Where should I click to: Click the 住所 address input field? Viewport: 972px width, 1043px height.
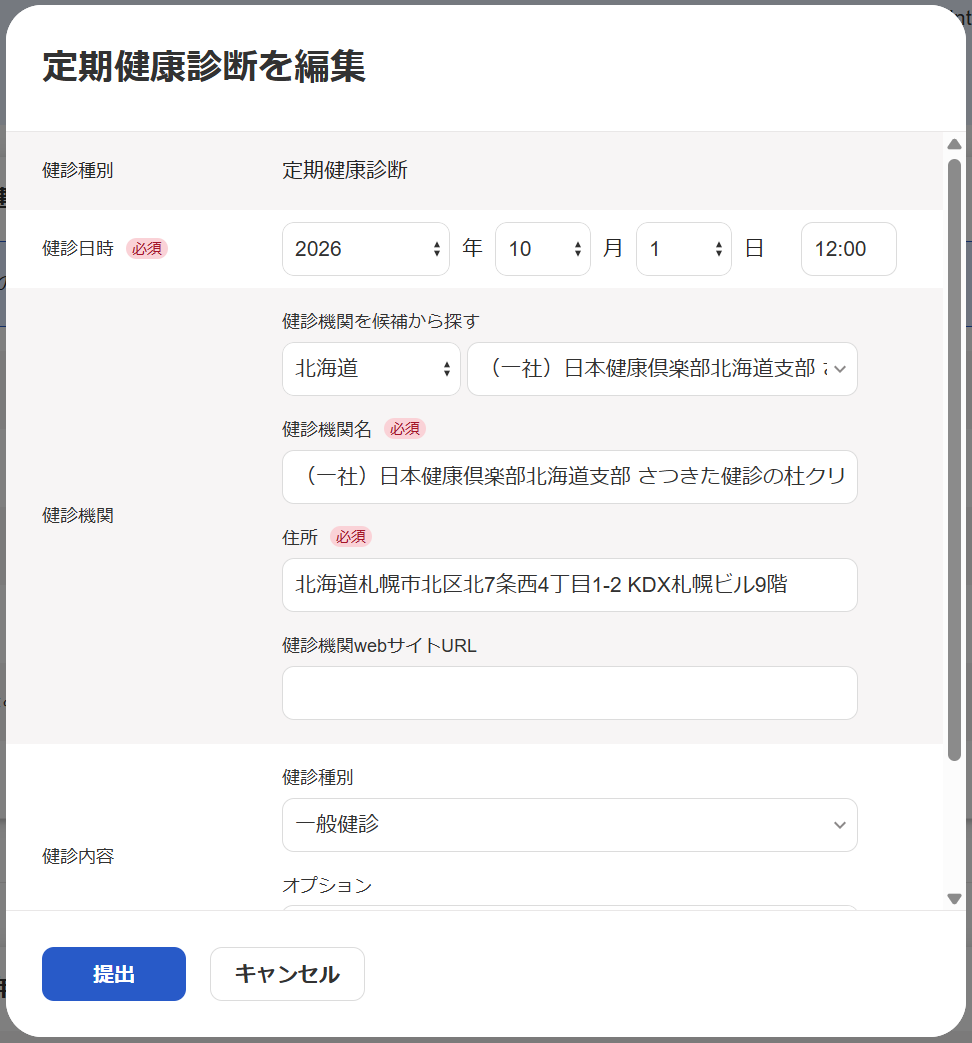click(x=569, y=585)
